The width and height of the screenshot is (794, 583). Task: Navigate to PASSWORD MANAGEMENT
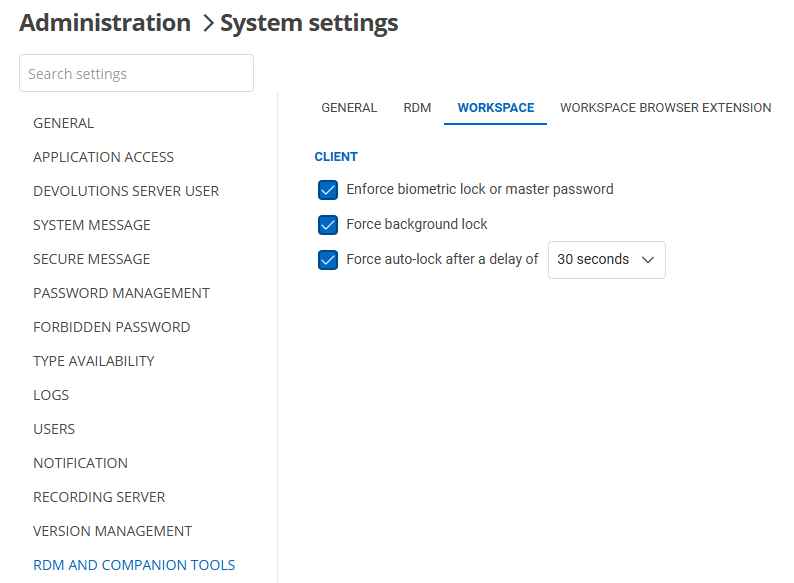pos(121,293)
